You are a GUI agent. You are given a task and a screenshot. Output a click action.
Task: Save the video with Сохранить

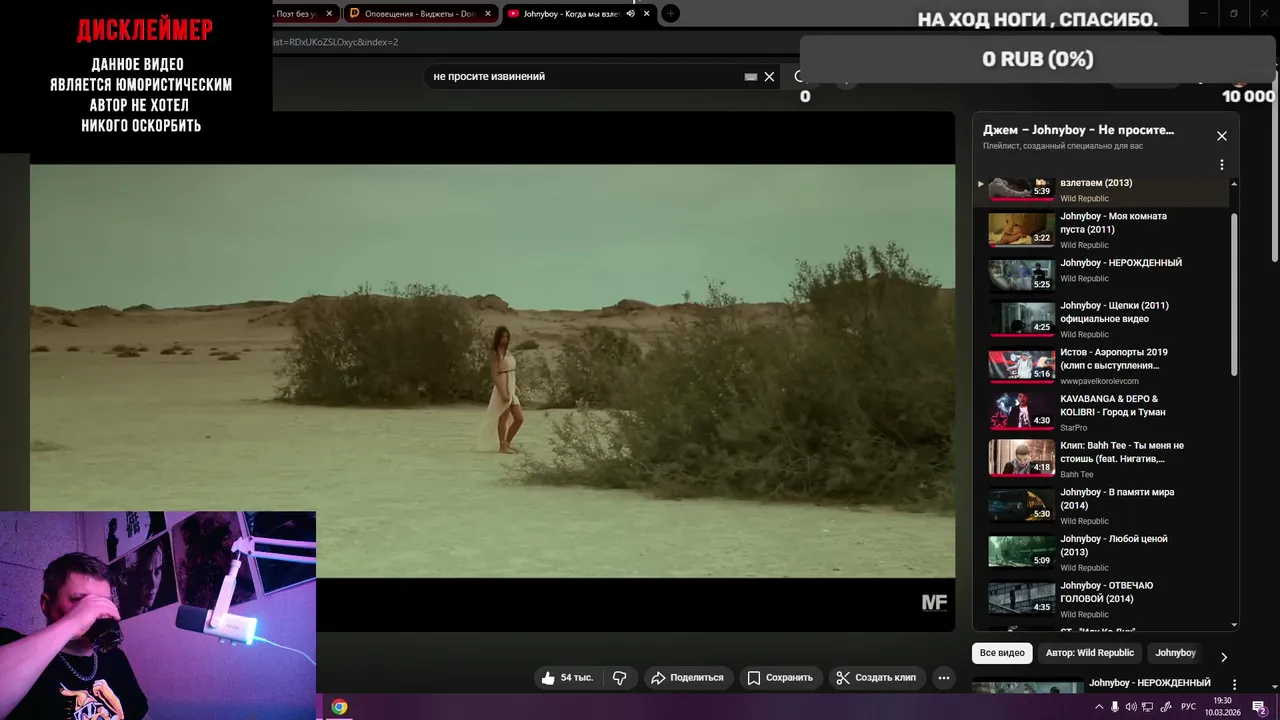pyautogui.click(x=780, y=678)
